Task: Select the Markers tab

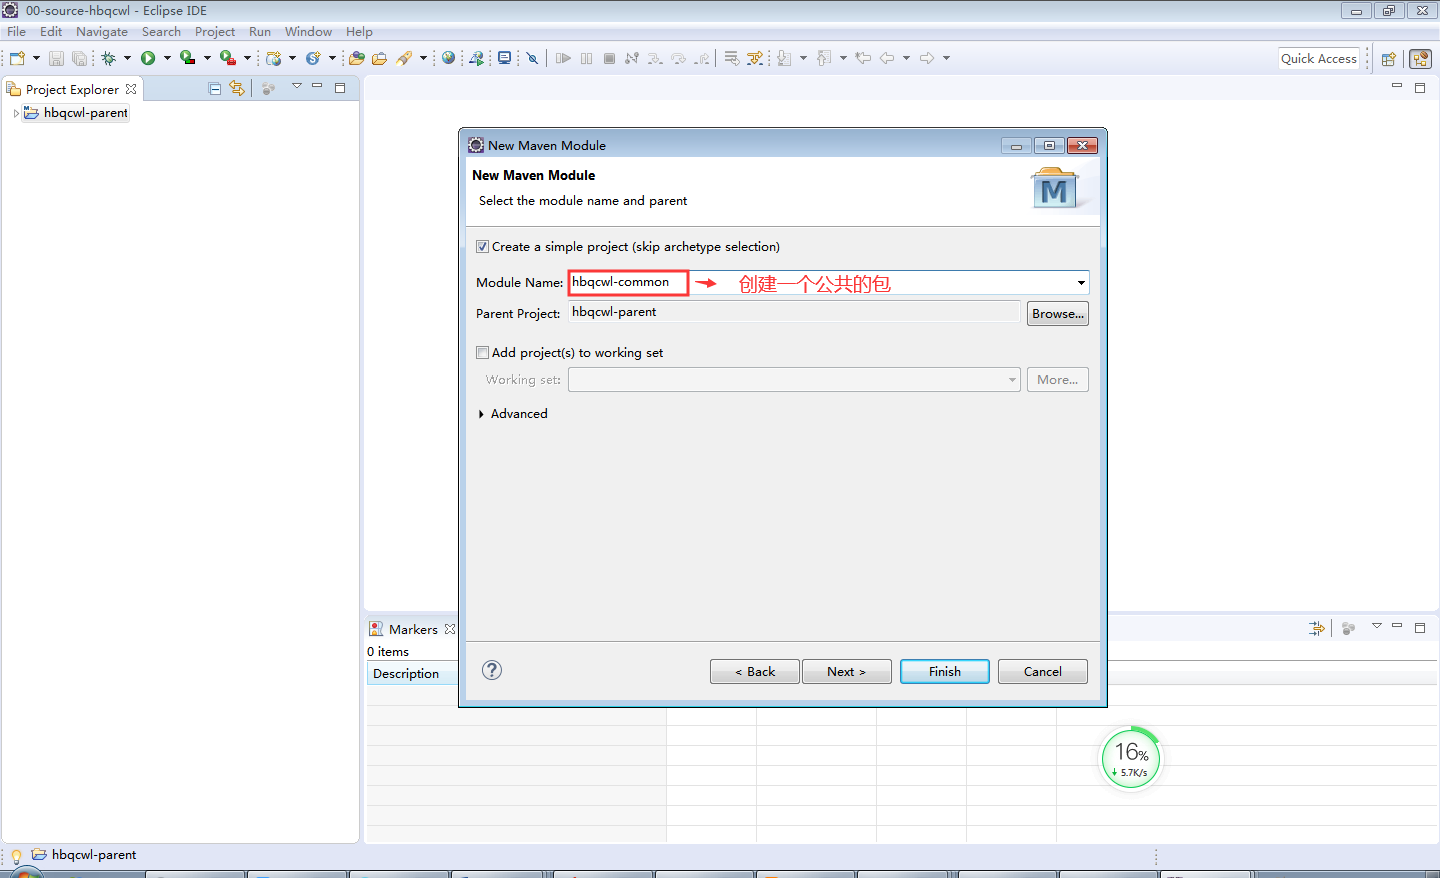Action: tap(411, 629)
